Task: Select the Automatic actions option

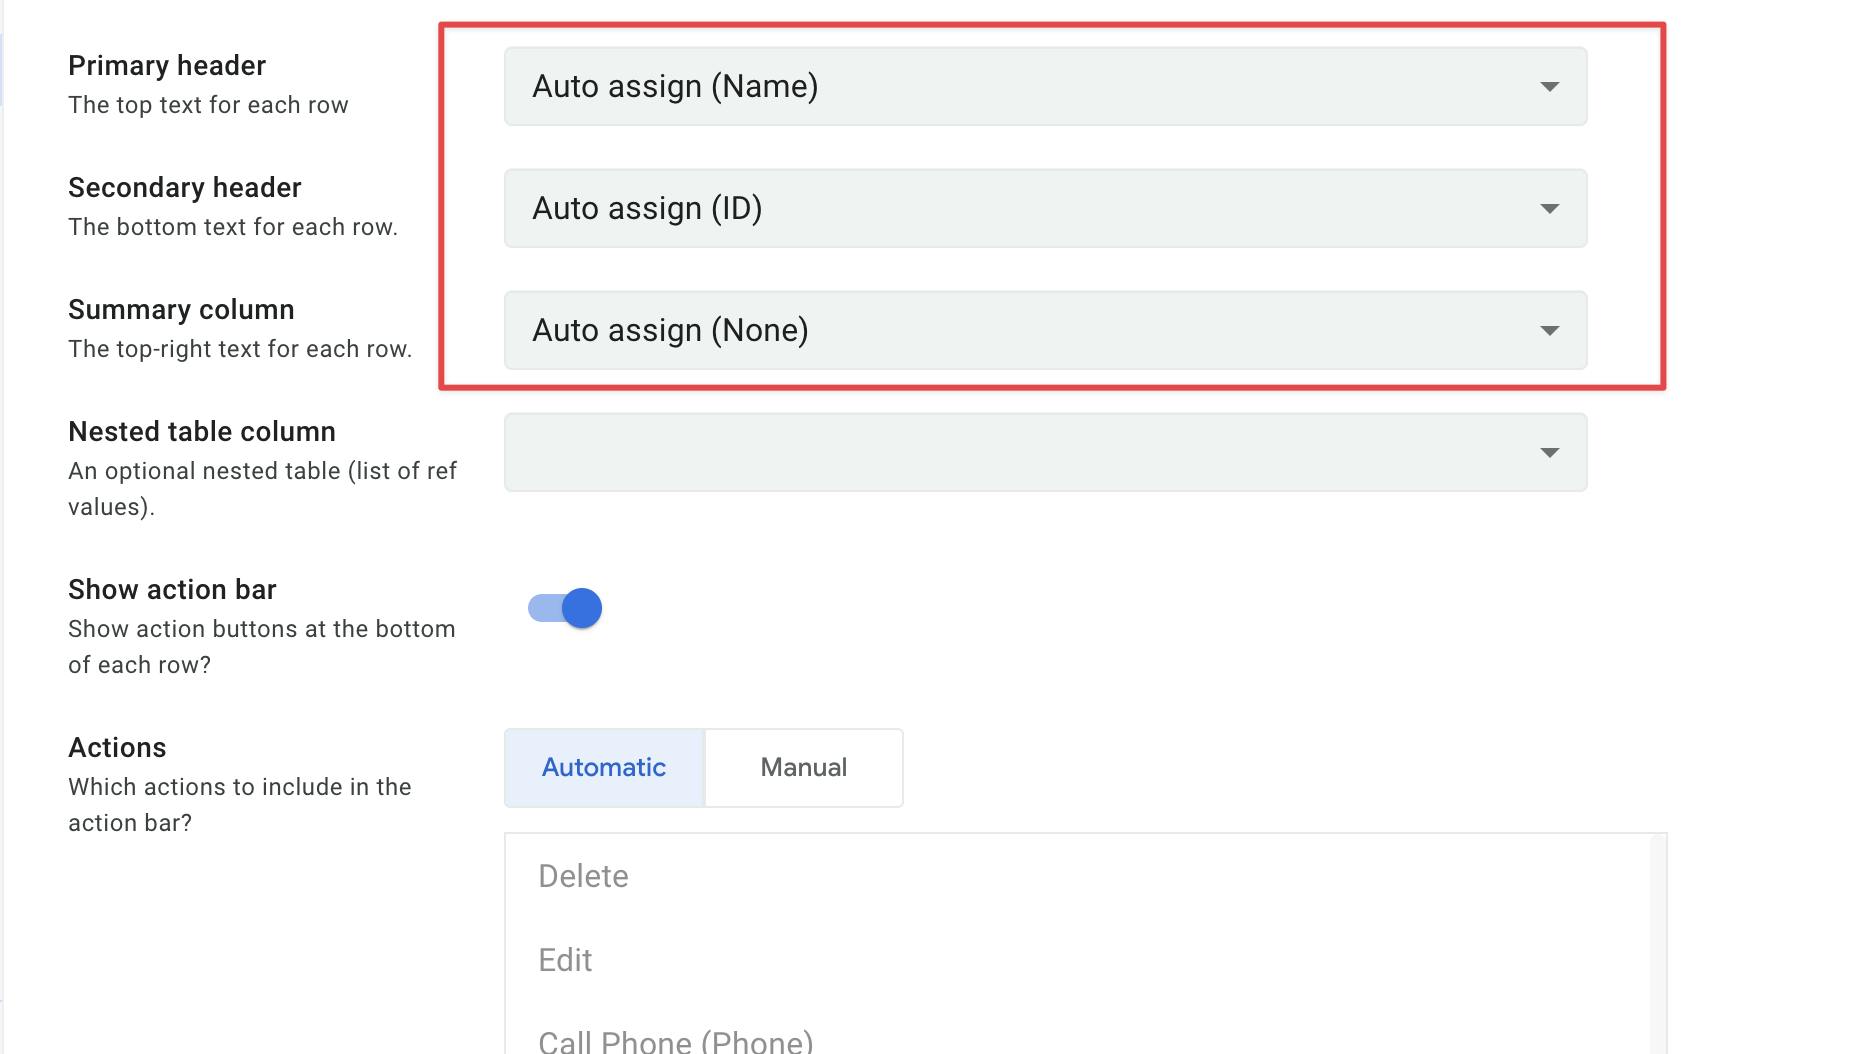Action: coord(604,768)
